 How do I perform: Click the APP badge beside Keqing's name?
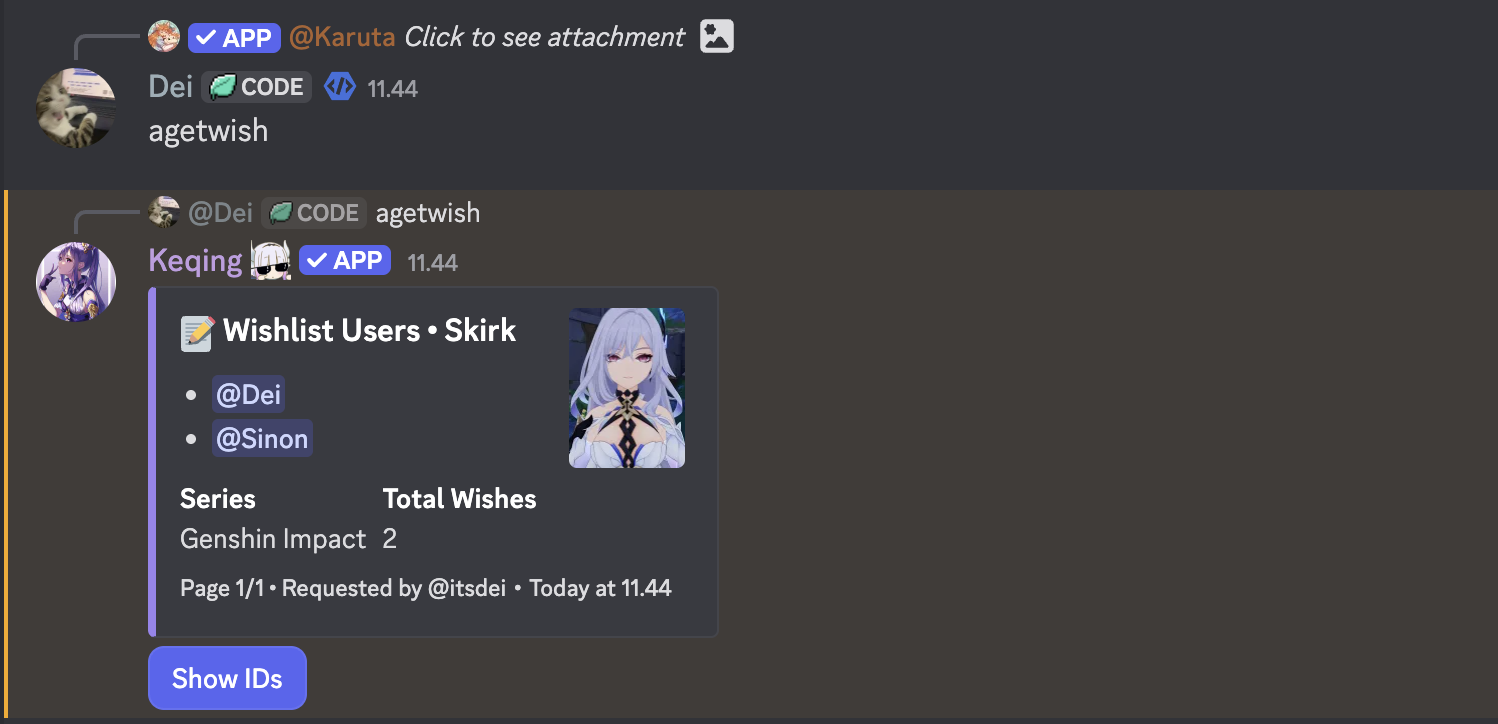(x=345, y=261)
